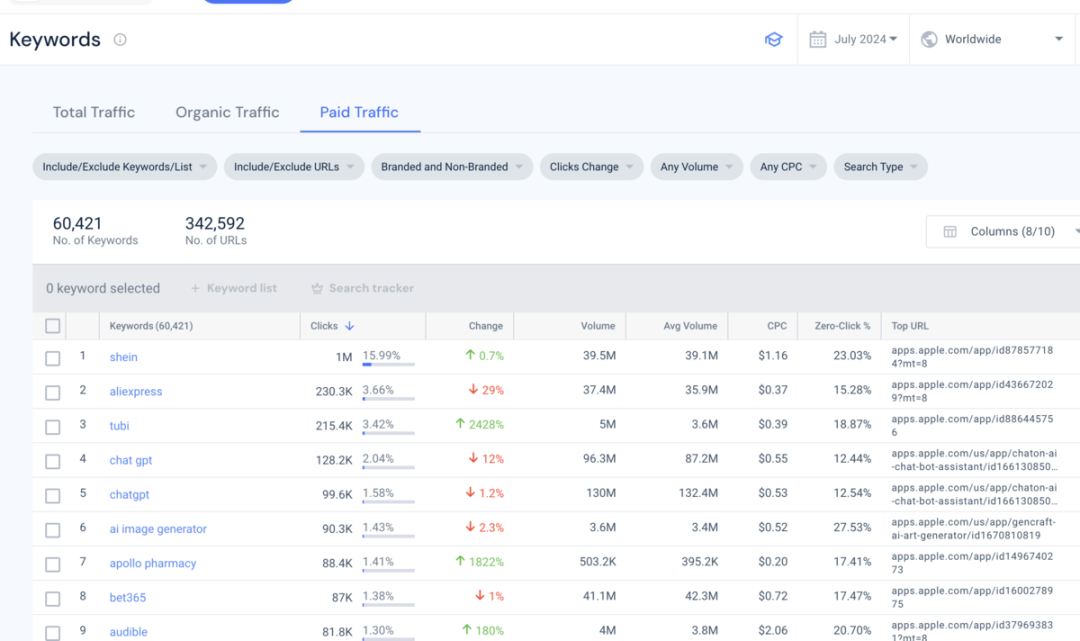The image size is (1080, 641).
Task: Open the Search Type filter
Action: (880, 167)
